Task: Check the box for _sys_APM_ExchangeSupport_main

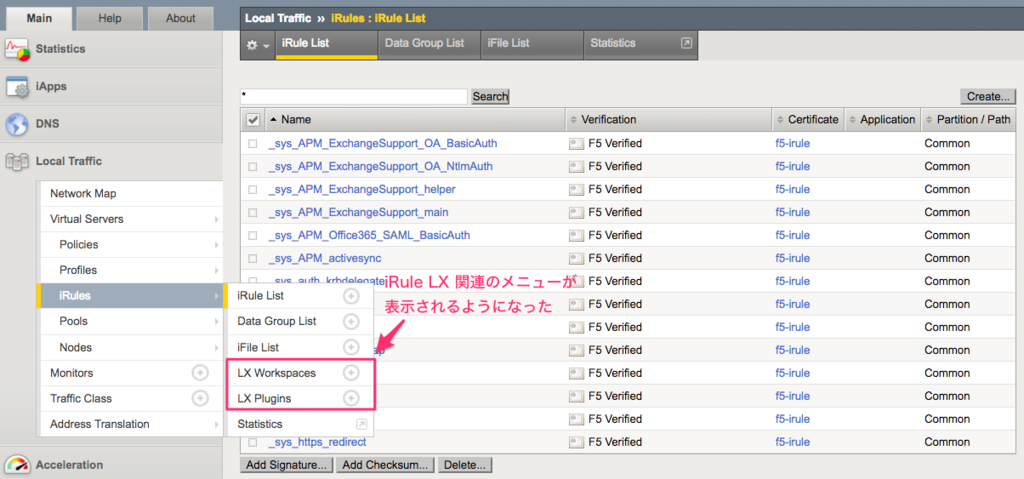Action: coord(252,212)
